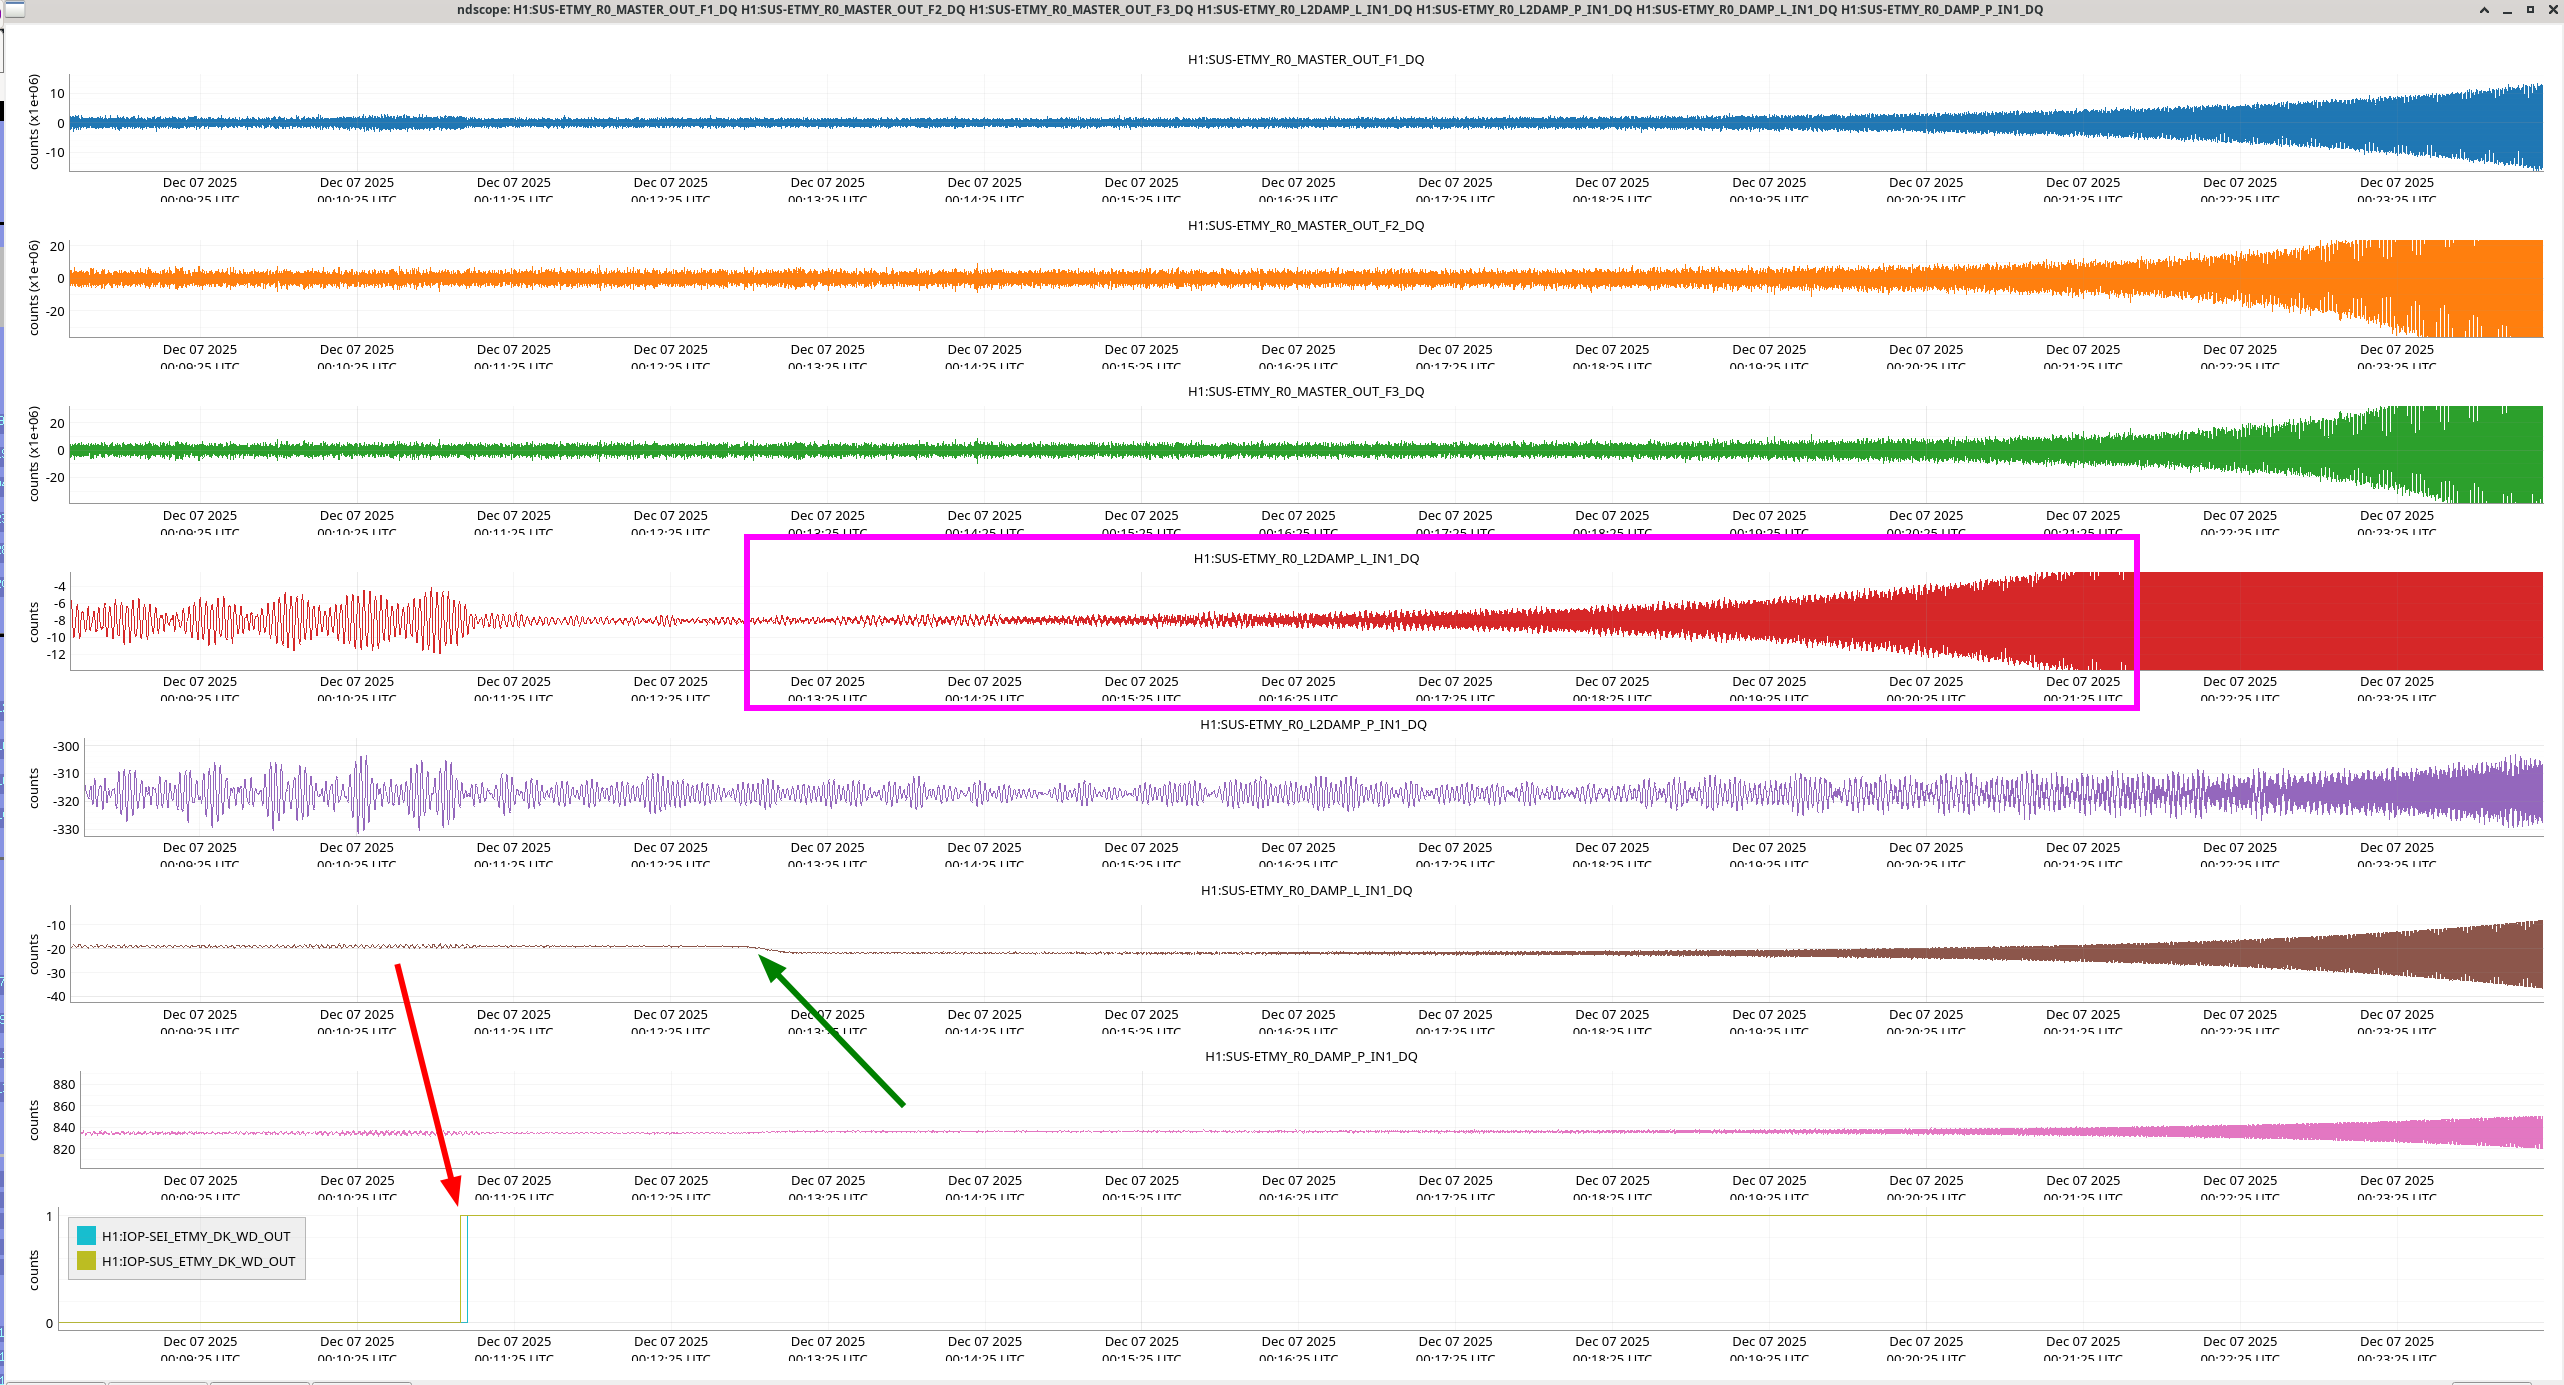The image size is (2564, 1385).
Task: Click the yellow SUS_ETMY_DK_WD_OUT legend swatch
Action: click(86, 1261)
